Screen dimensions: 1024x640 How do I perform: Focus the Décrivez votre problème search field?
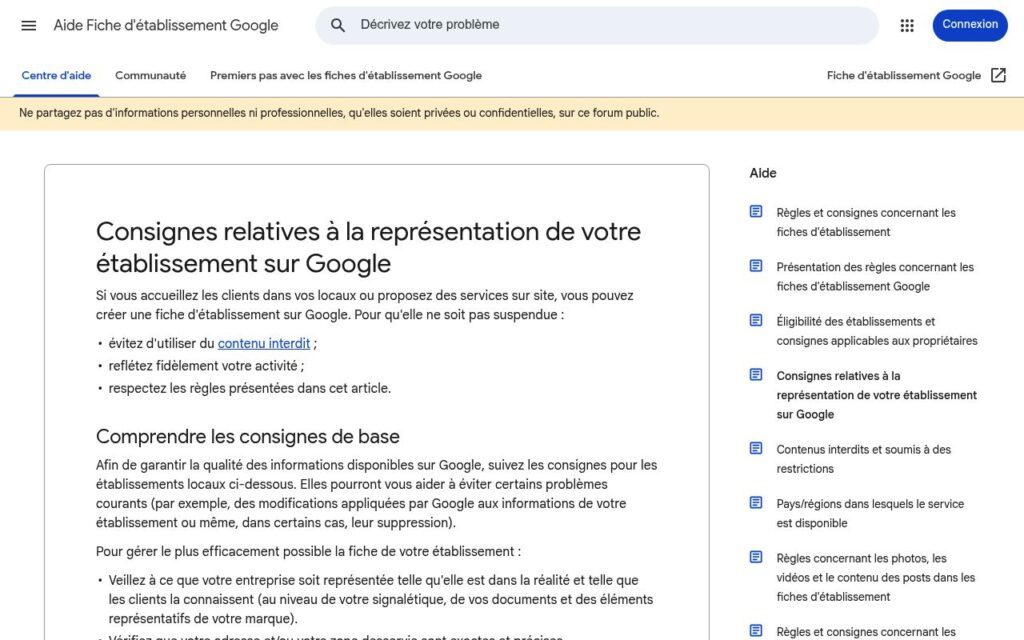coord(597,25)
